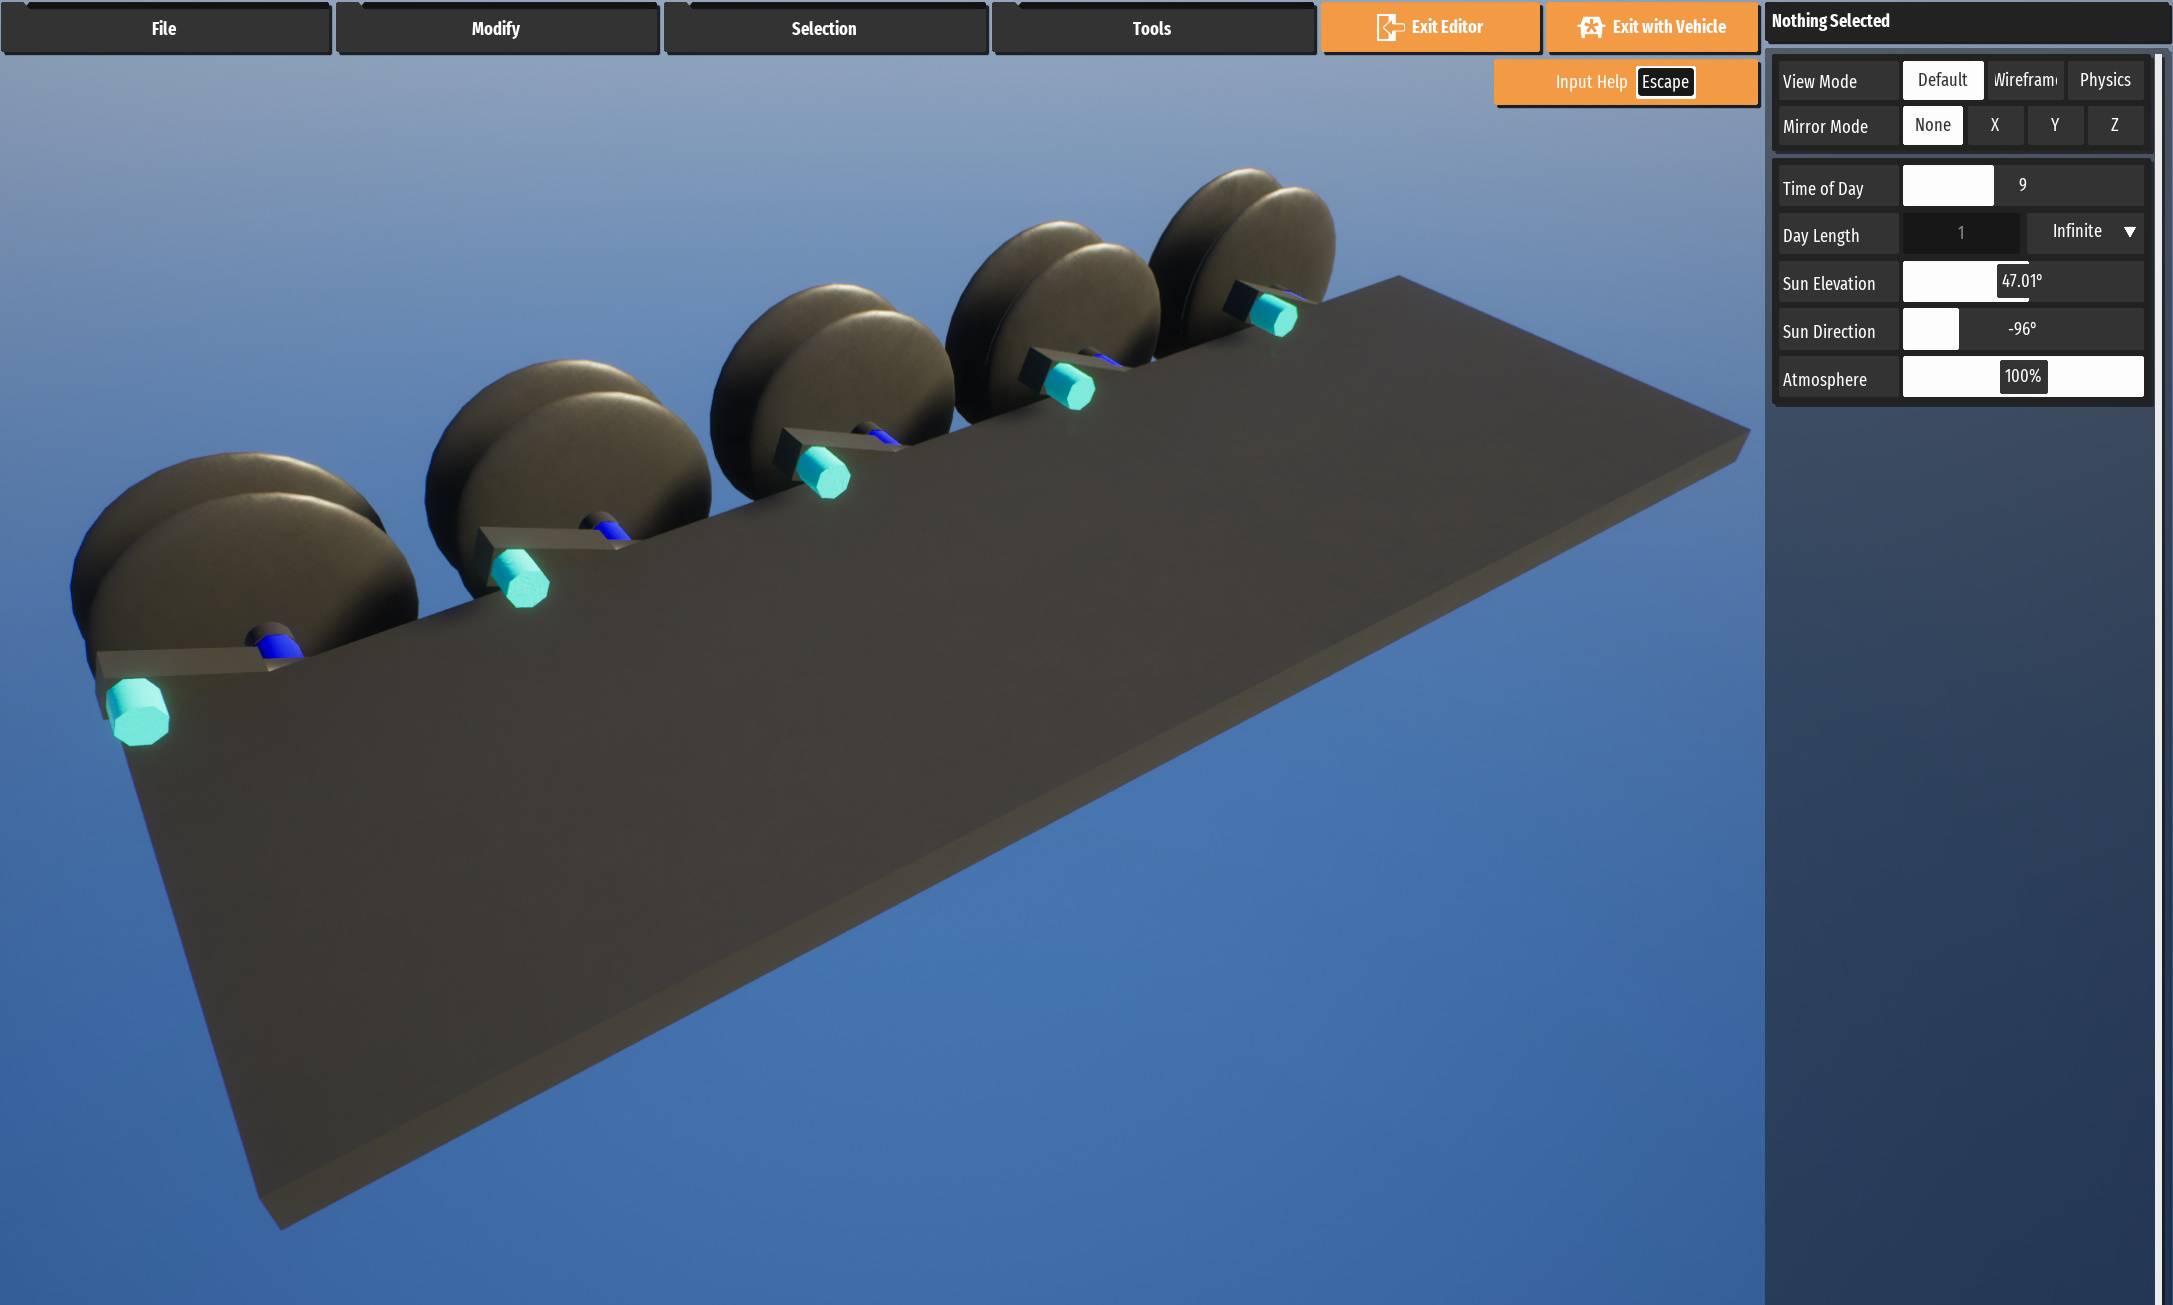Select the Default view mode
Image resolution: width=2173 pixels, height=1305 pixels.
[1942, 80]
